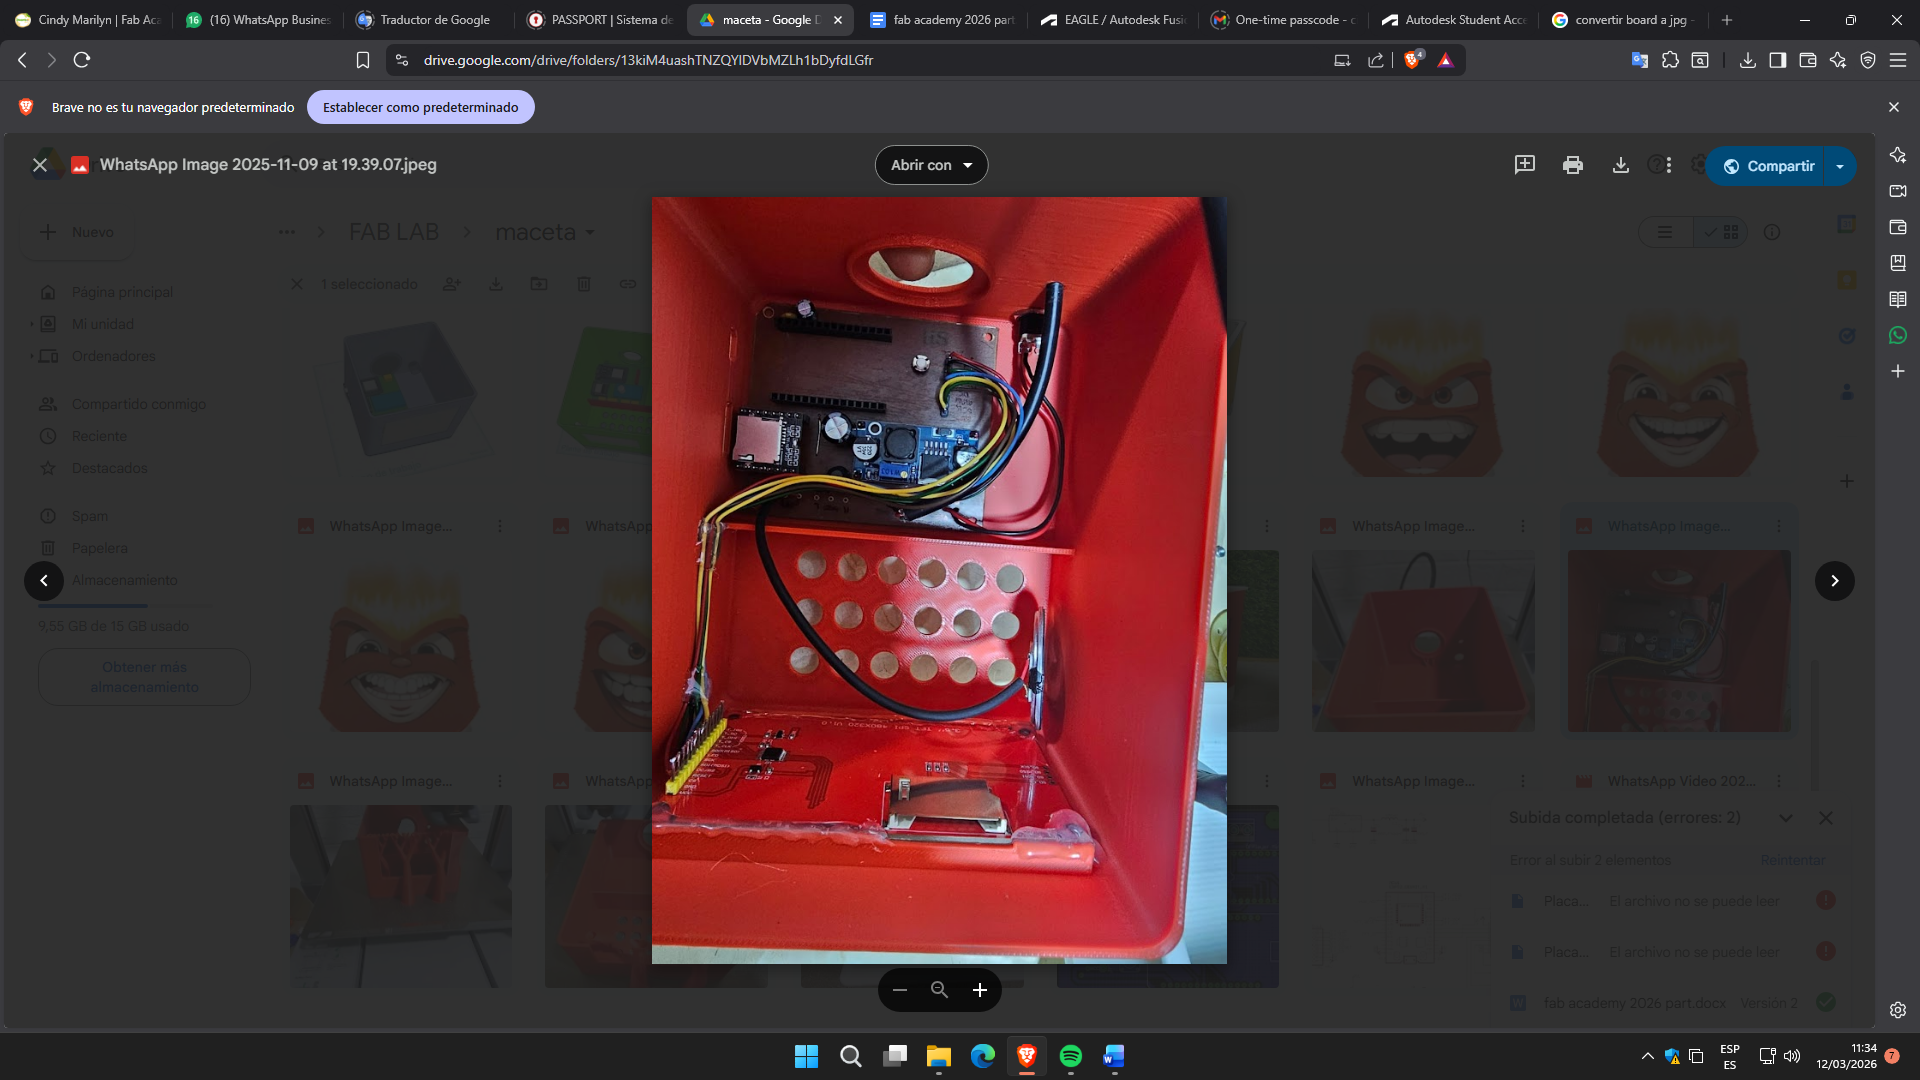Open the more actions three-dot menu

[1668, 165]
